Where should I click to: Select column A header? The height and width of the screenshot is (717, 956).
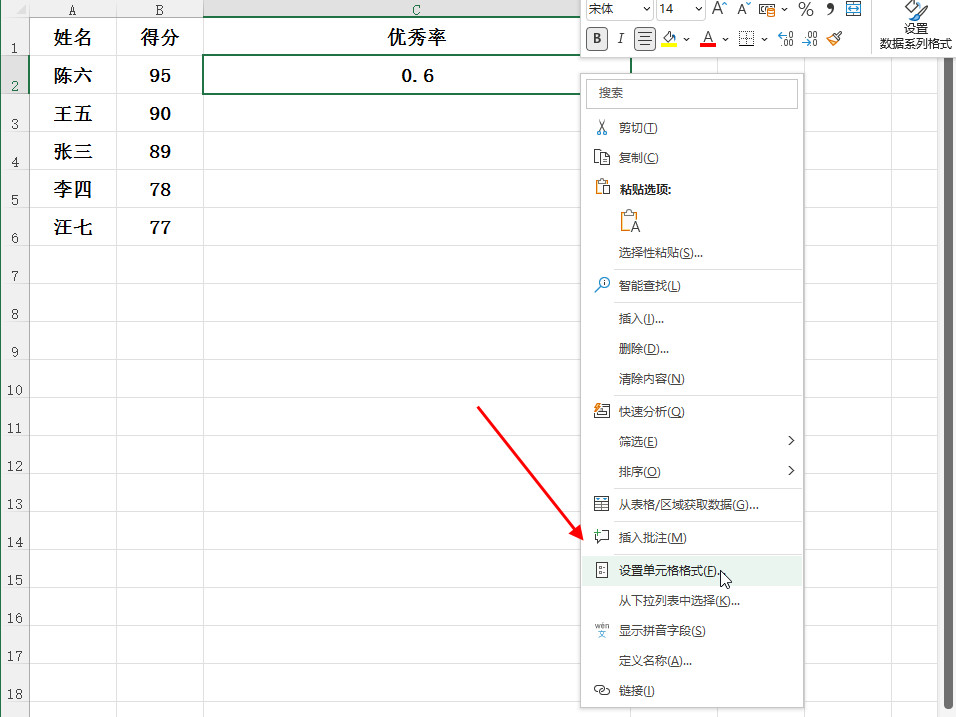coord(73,9)
